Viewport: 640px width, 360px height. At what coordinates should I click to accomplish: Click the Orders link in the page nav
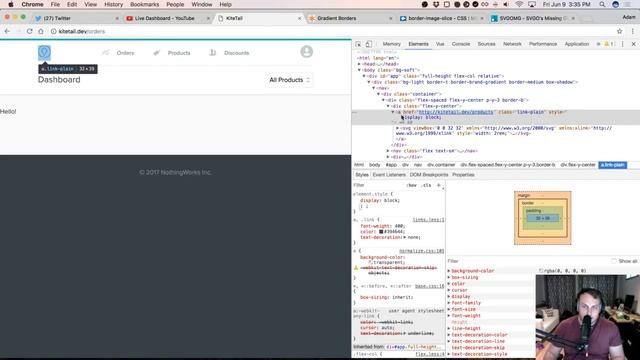[x=125, y=53]
